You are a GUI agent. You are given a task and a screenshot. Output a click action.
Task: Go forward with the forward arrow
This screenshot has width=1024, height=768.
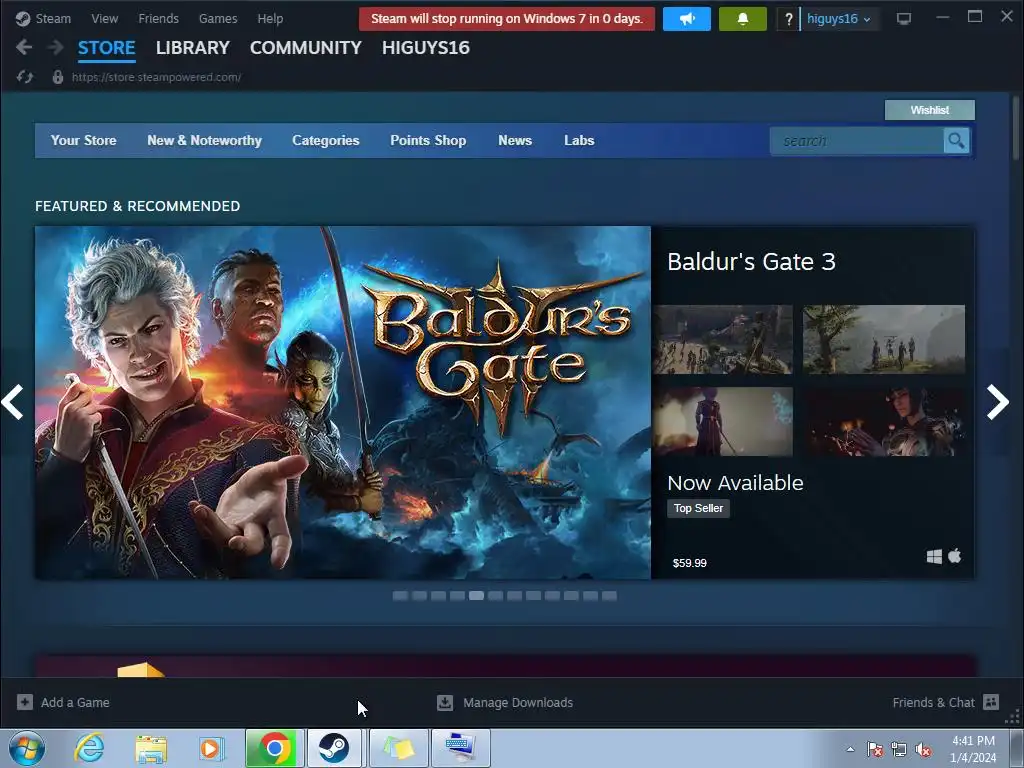coord(56,47)
